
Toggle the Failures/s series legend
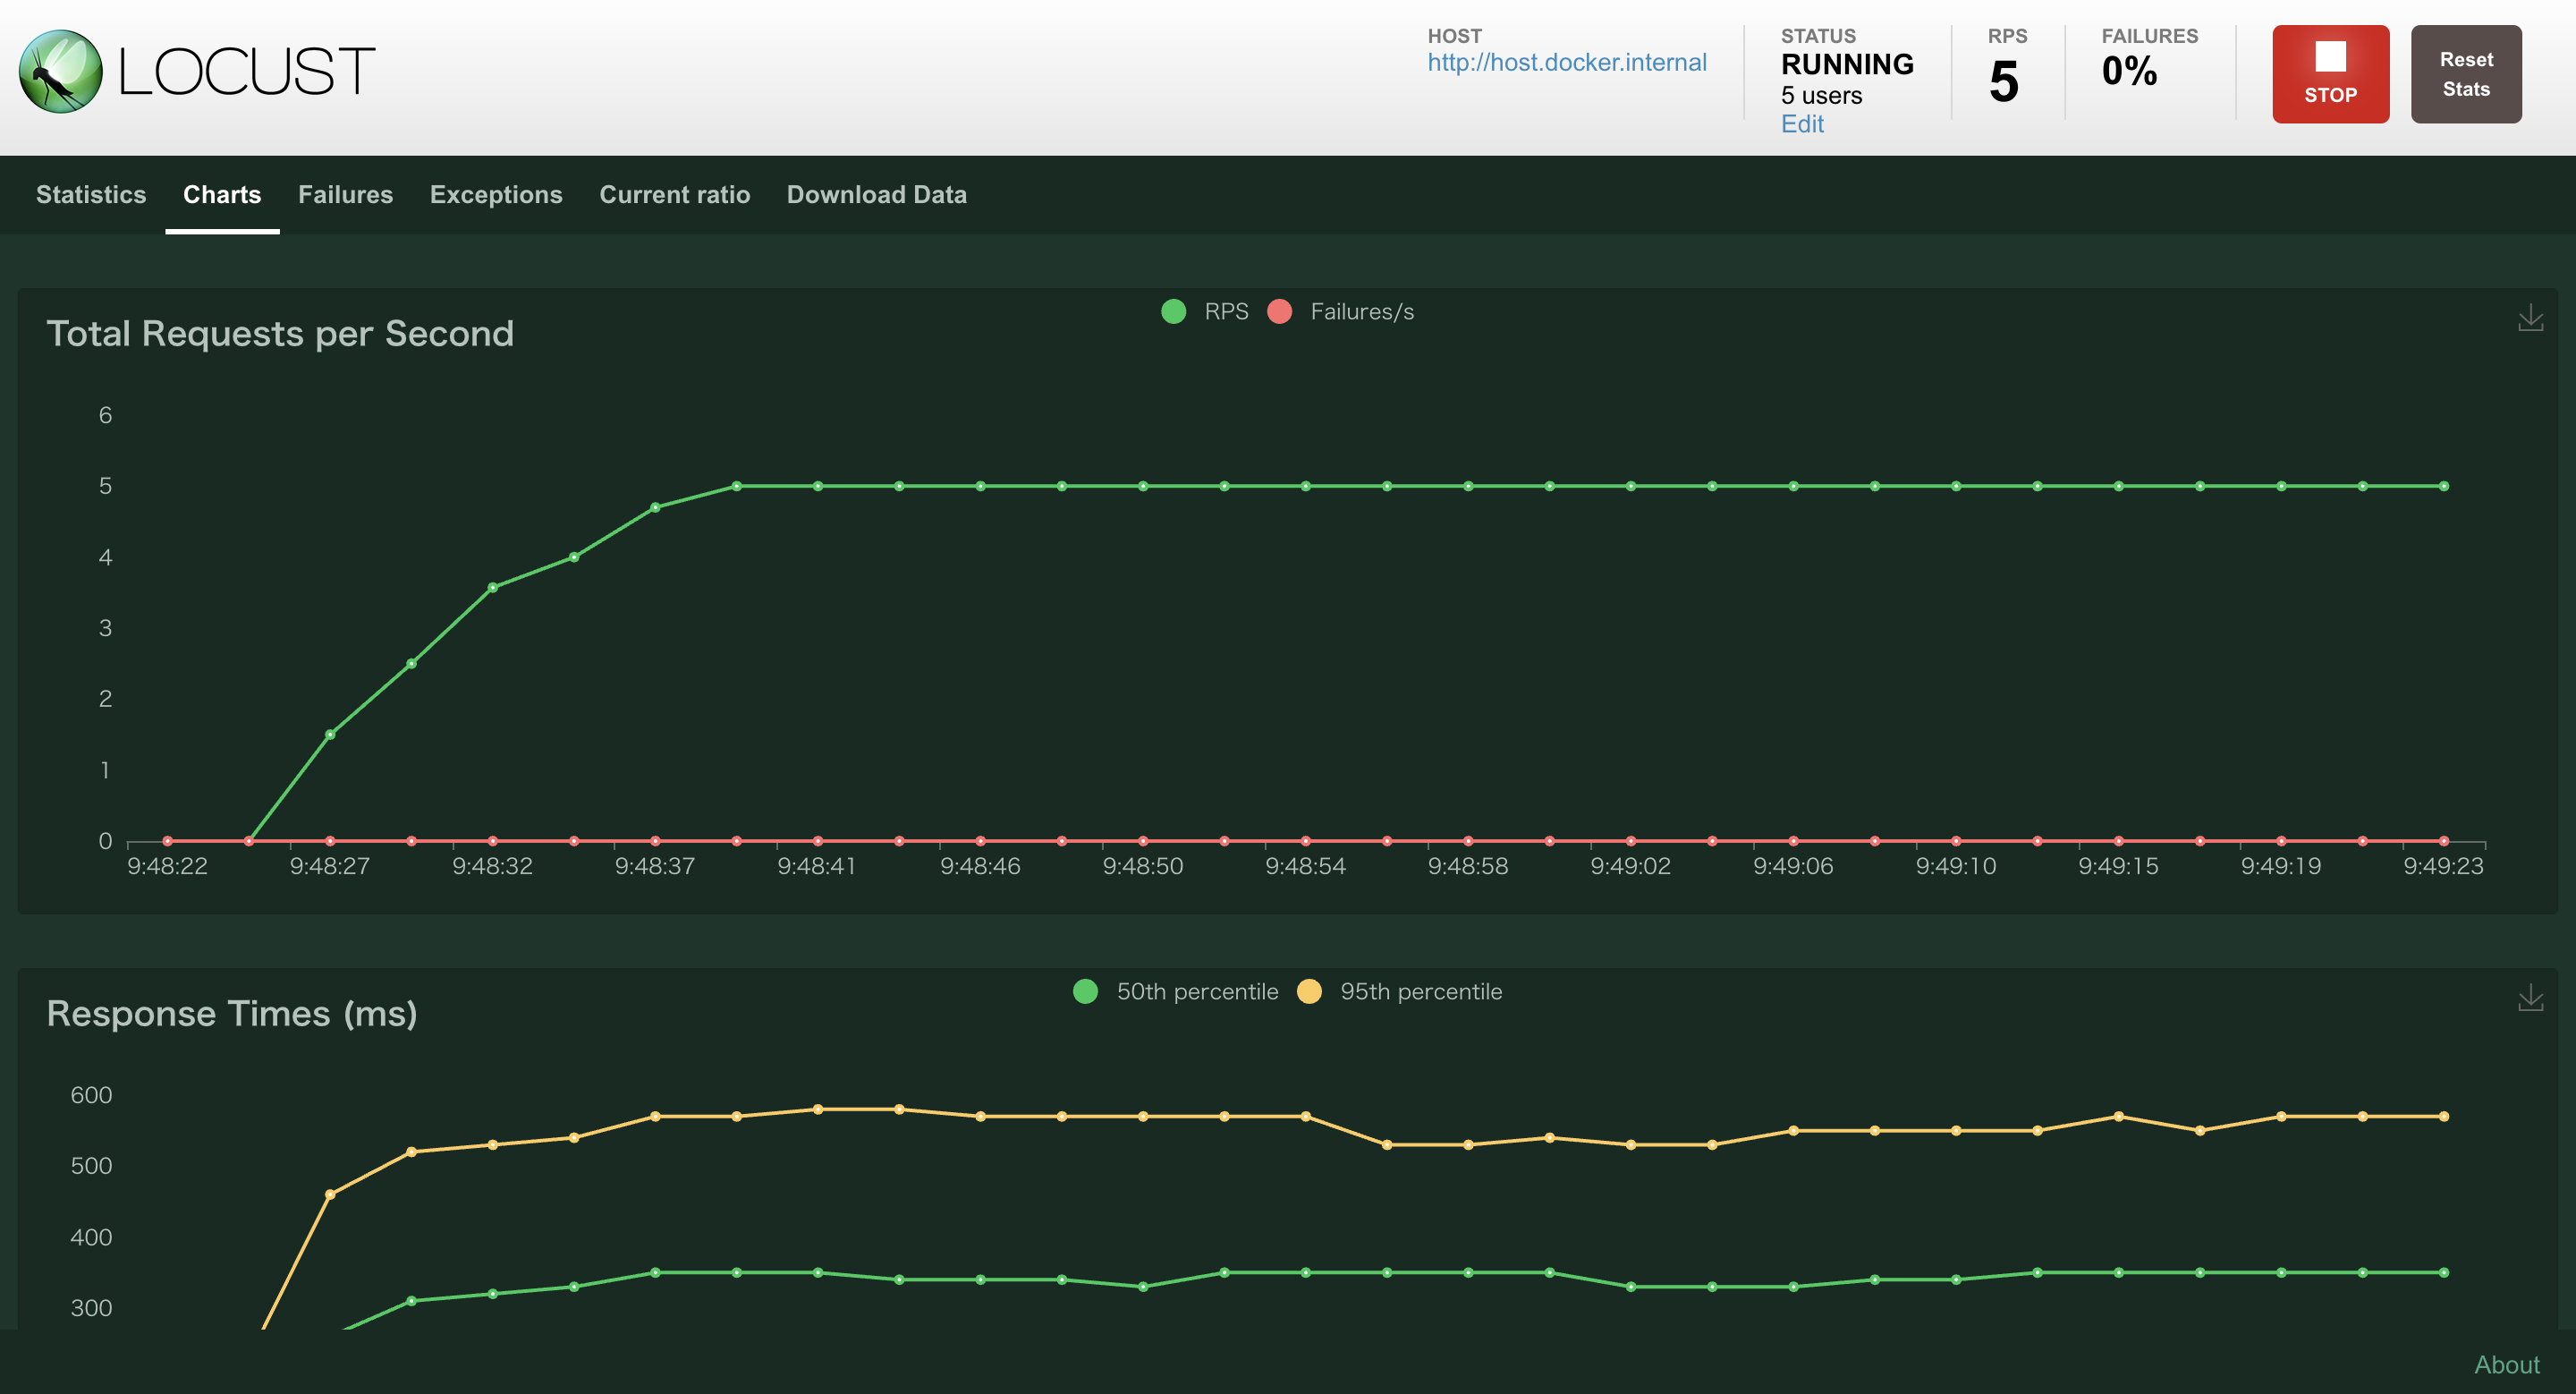(1341, 312)
